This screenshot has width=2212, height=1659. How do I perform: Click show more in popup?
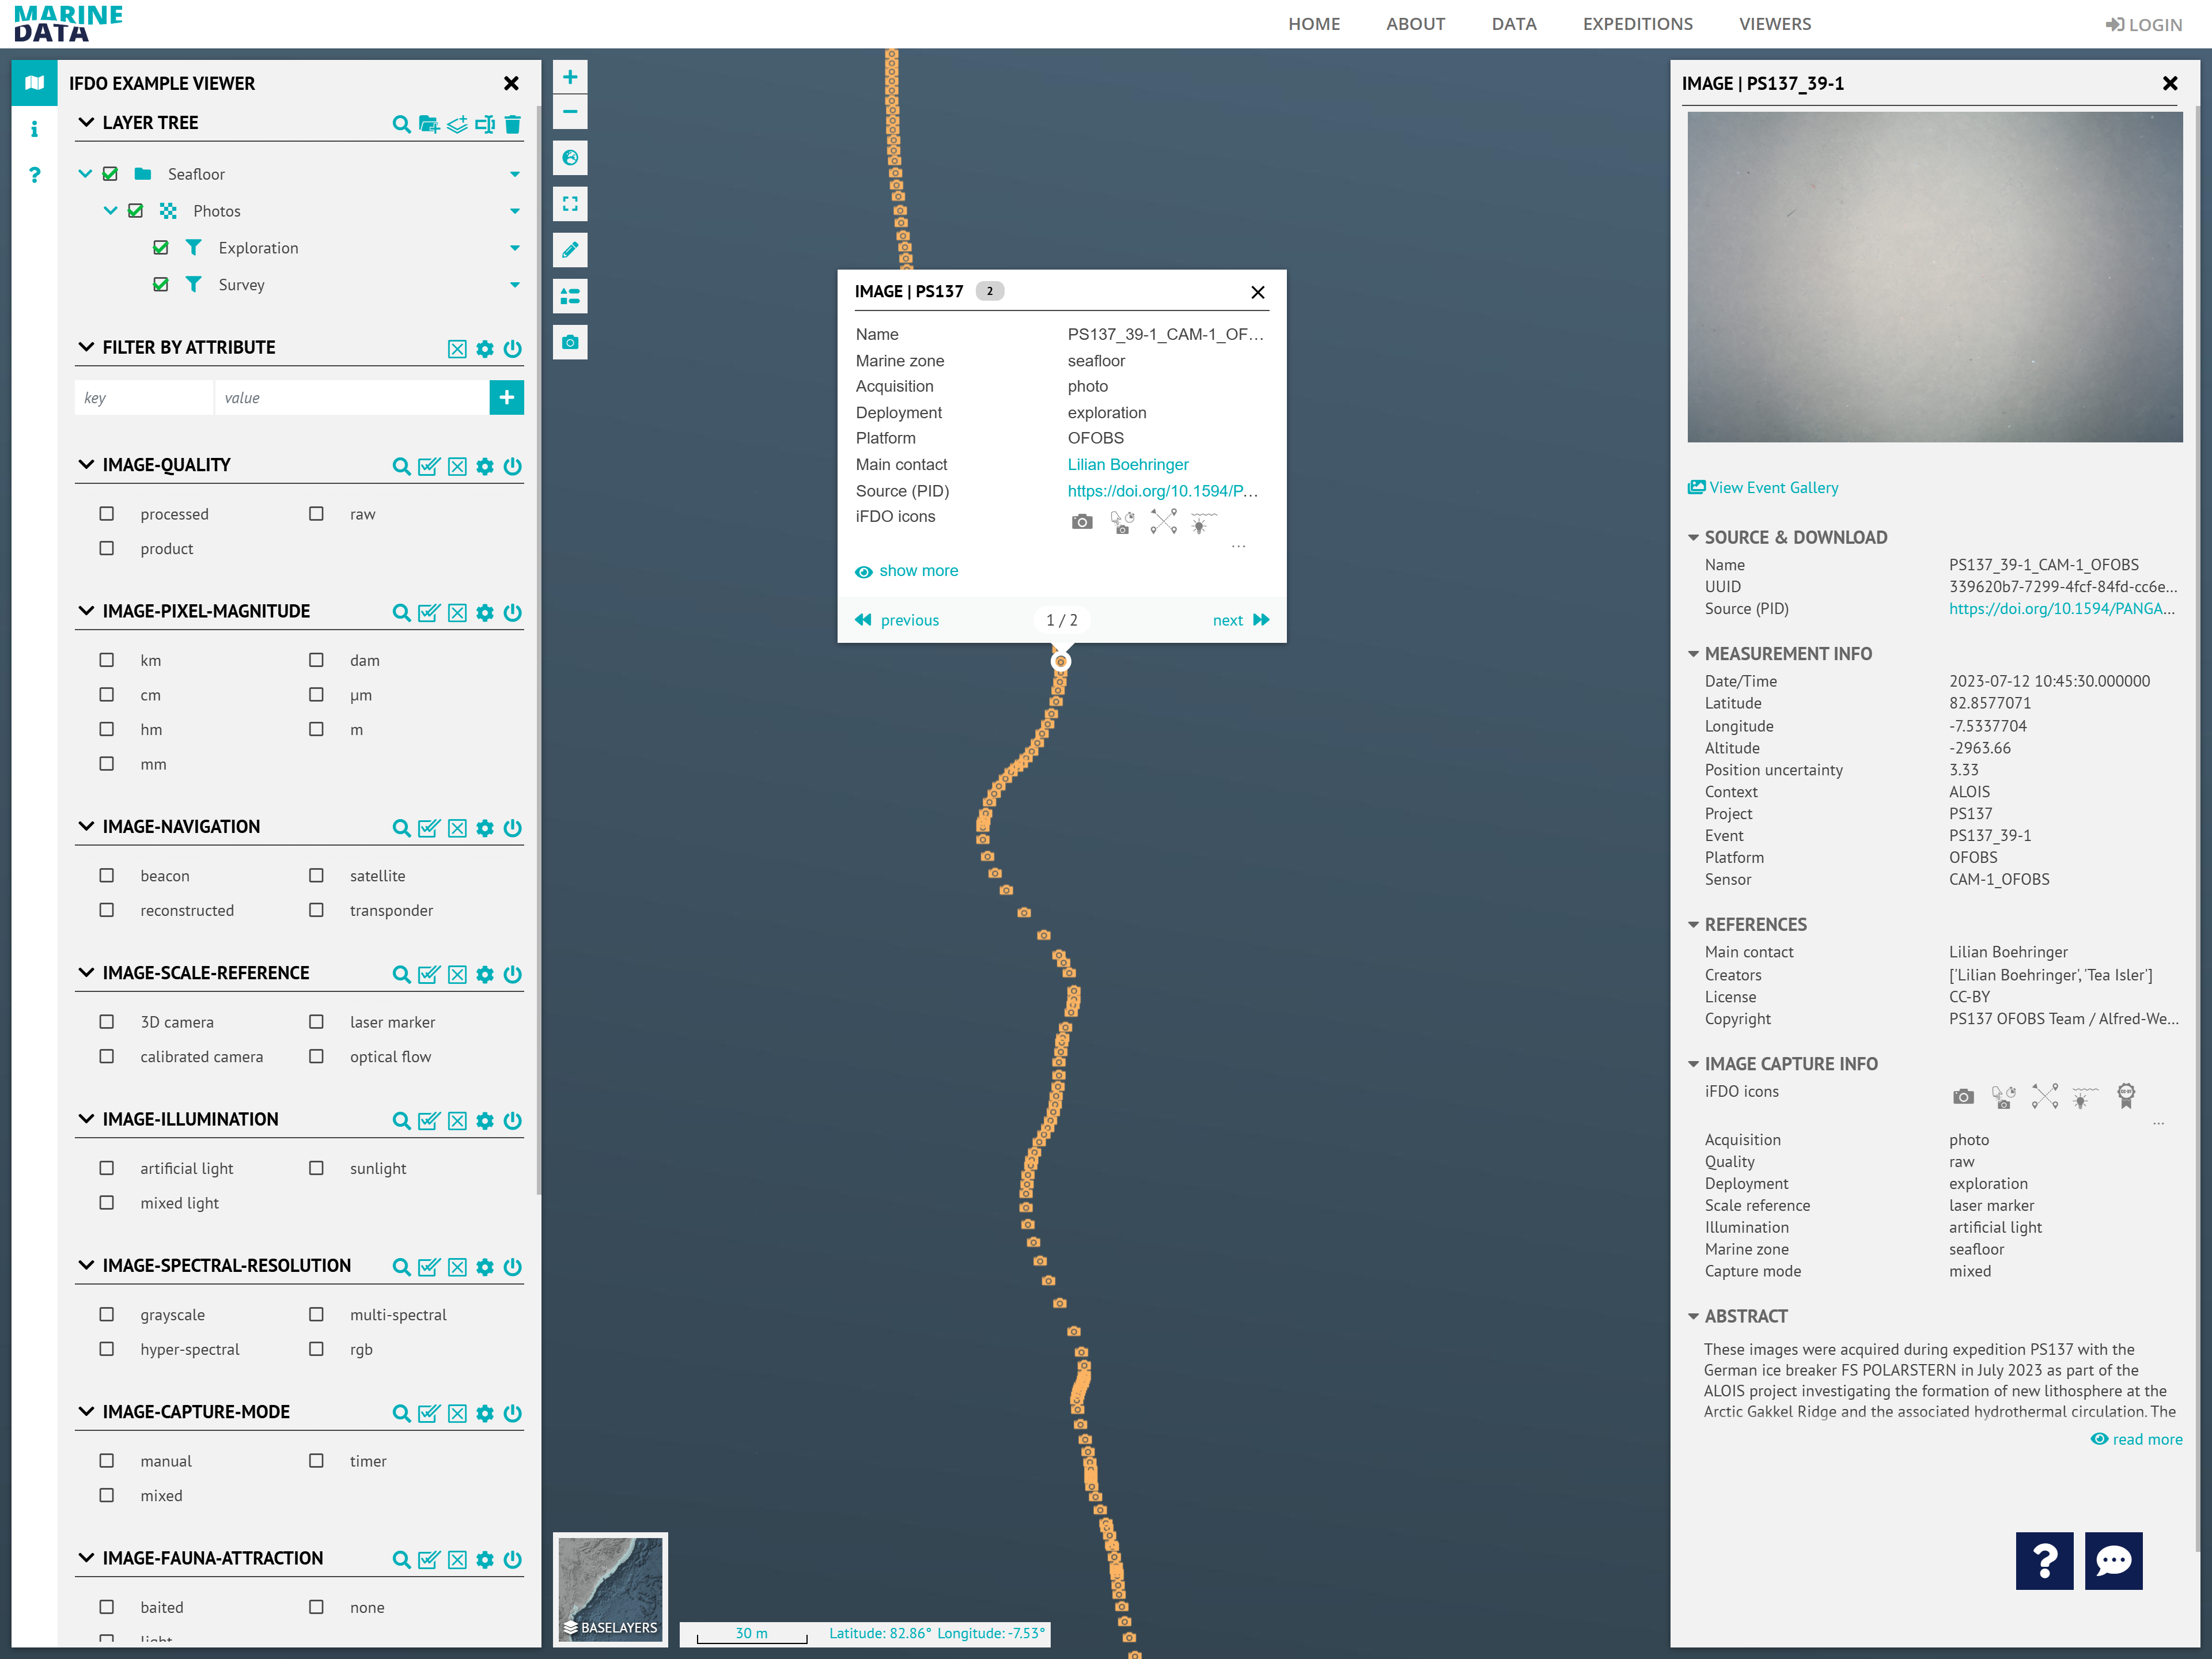coord(907,571)
